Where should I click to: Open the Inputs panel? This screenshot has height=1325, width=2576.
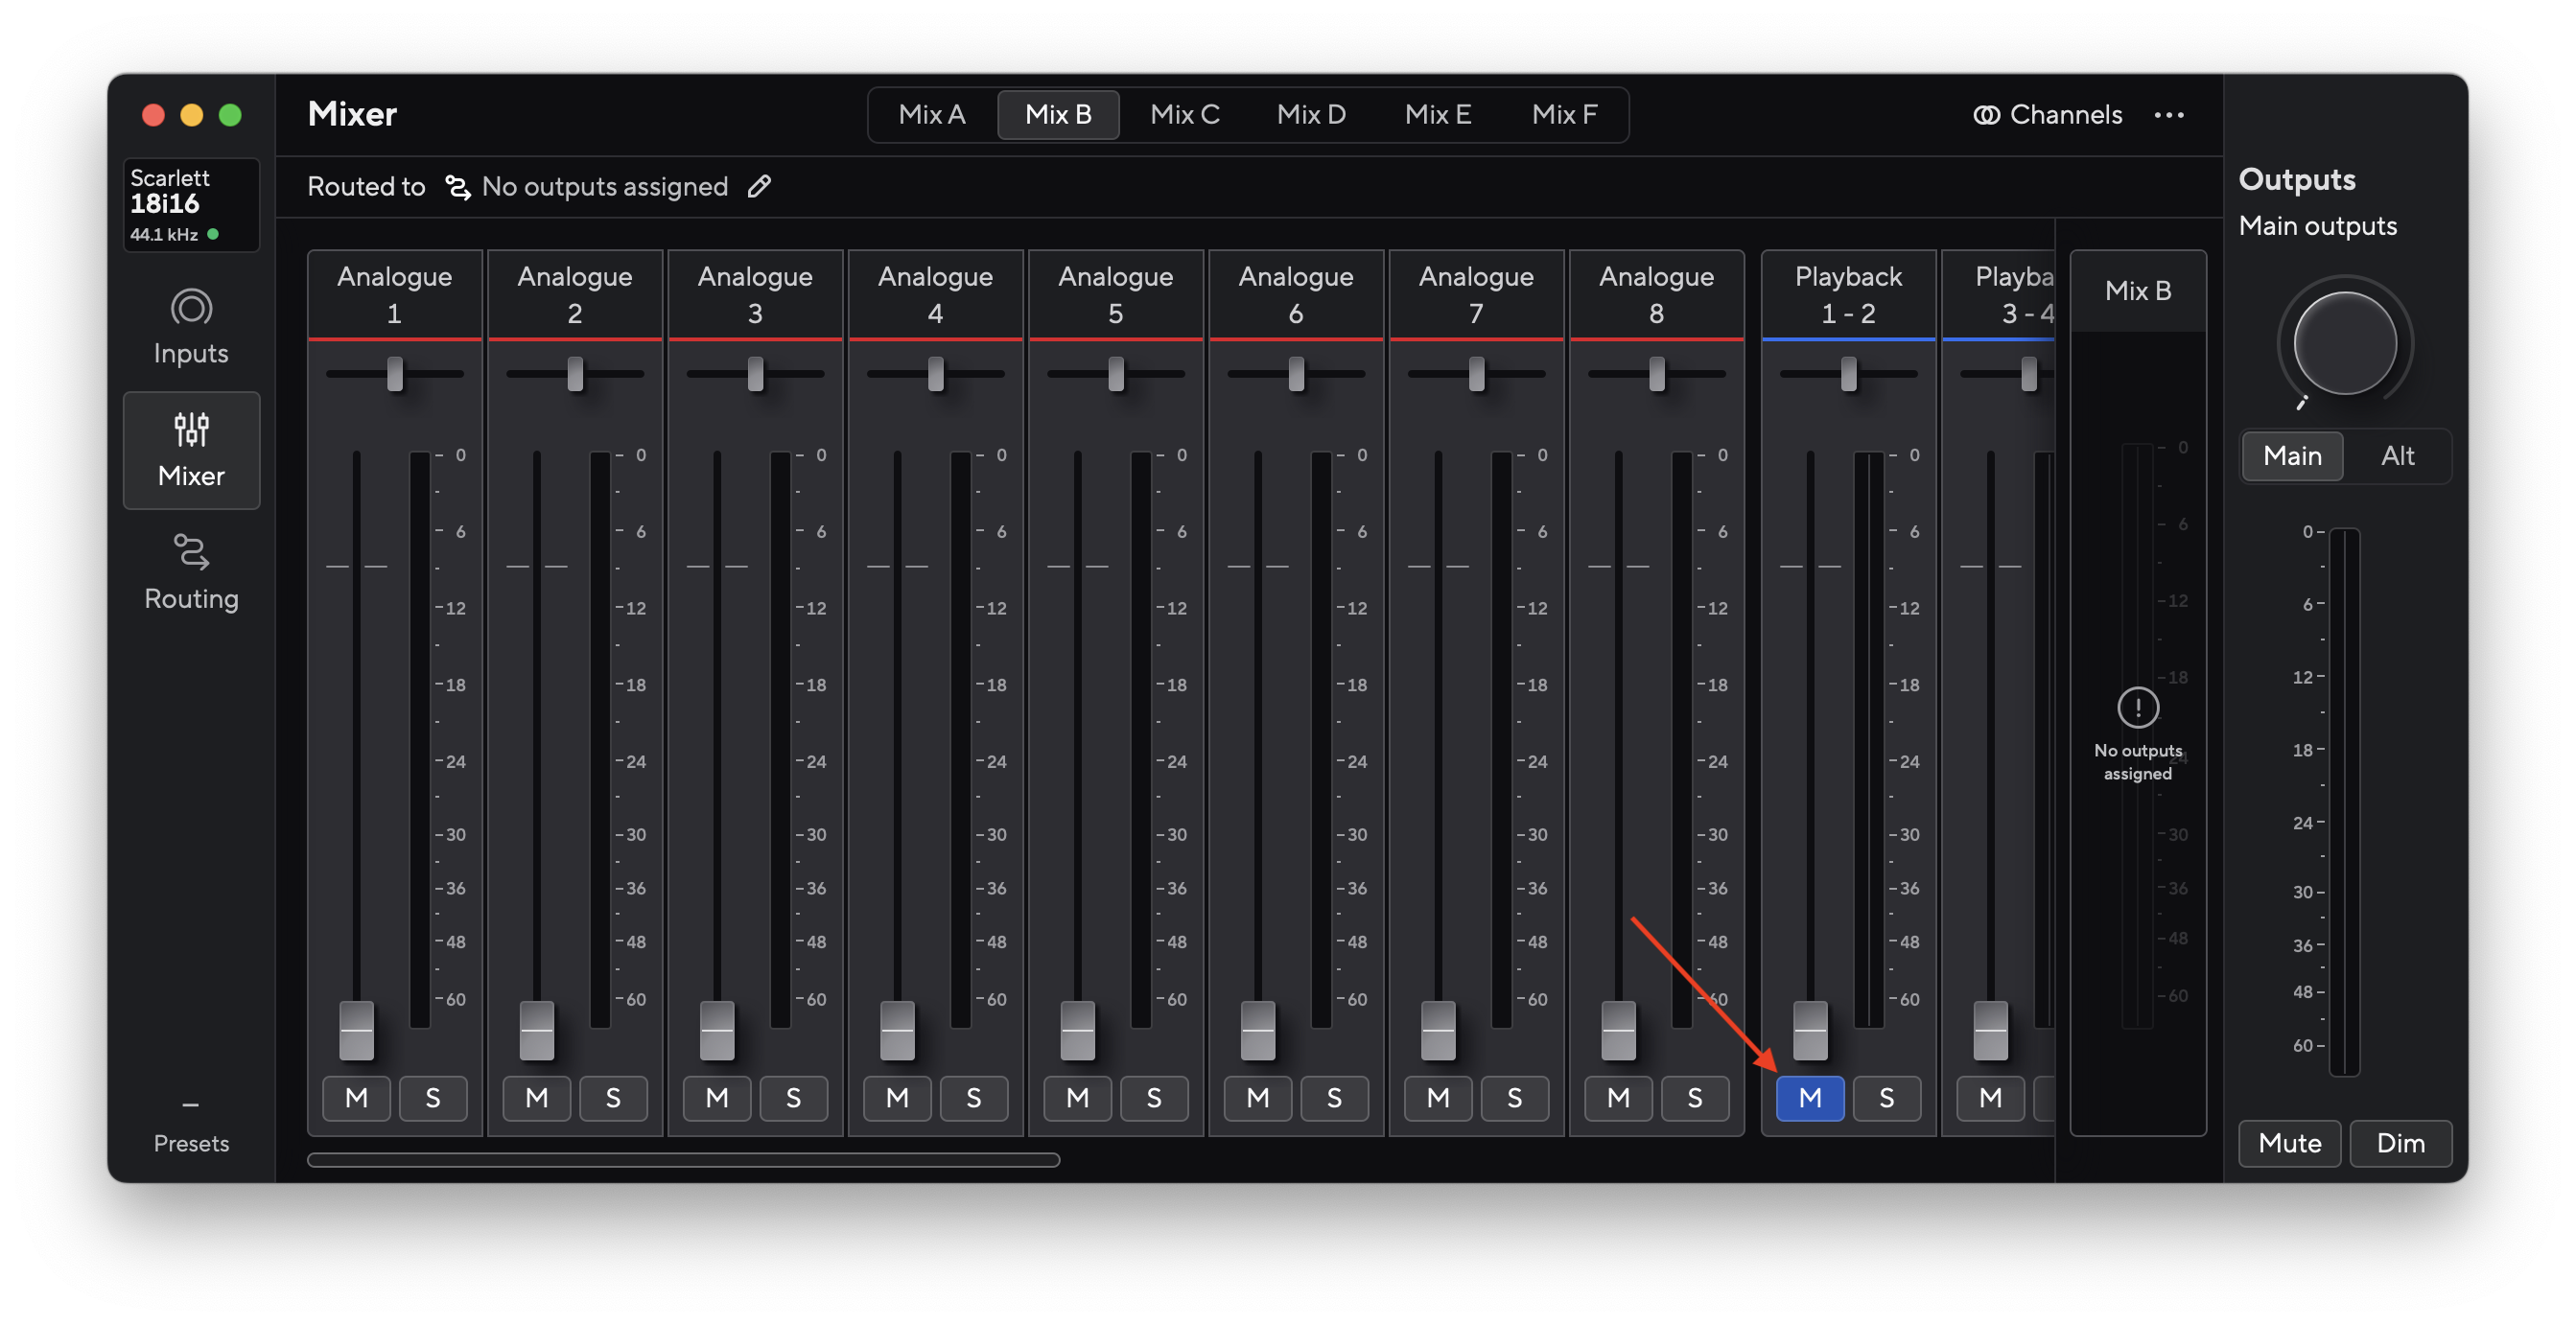tap(190, 325)
